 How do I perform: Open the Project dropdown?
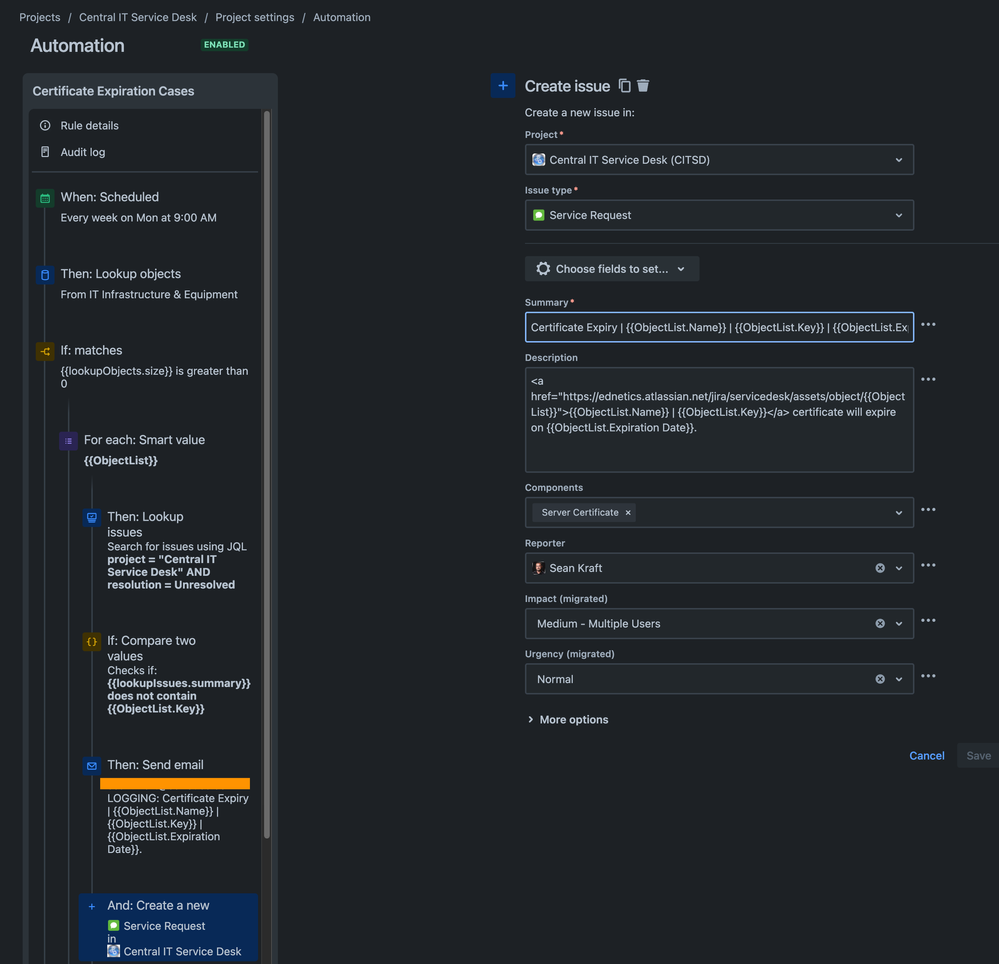coord(719,160)
